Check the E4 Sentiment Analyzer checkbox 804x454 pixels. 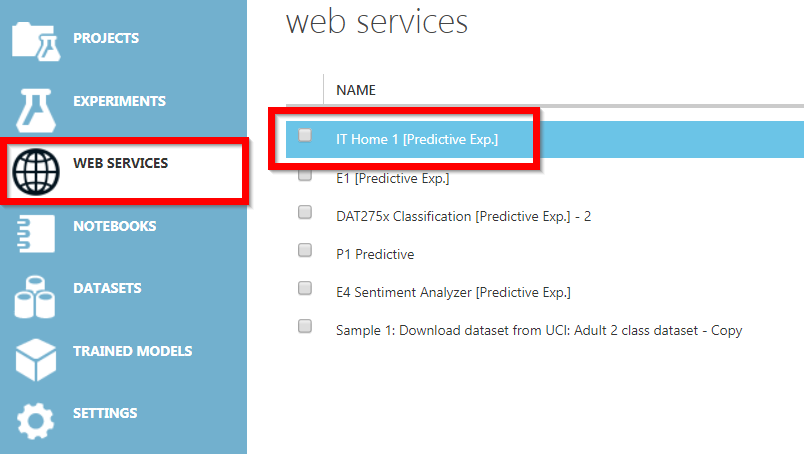(x=305, y=288)
